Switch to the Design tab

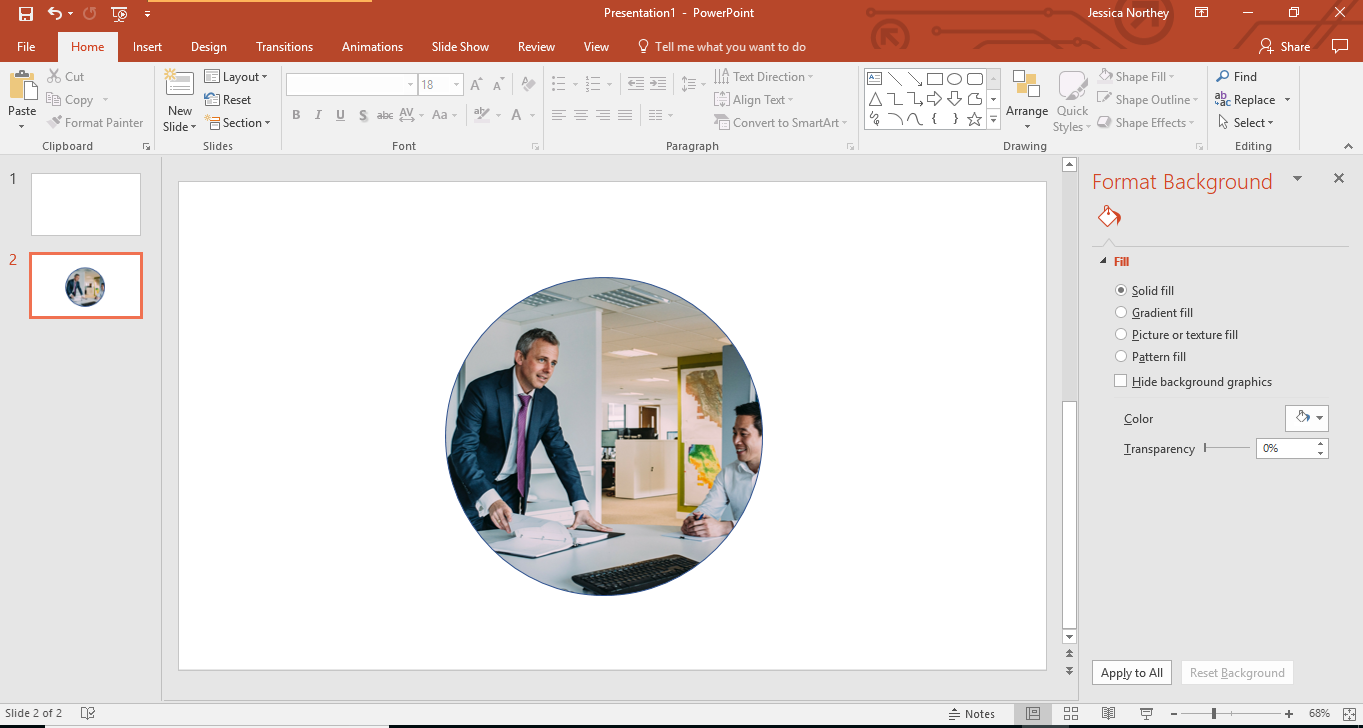208,46
